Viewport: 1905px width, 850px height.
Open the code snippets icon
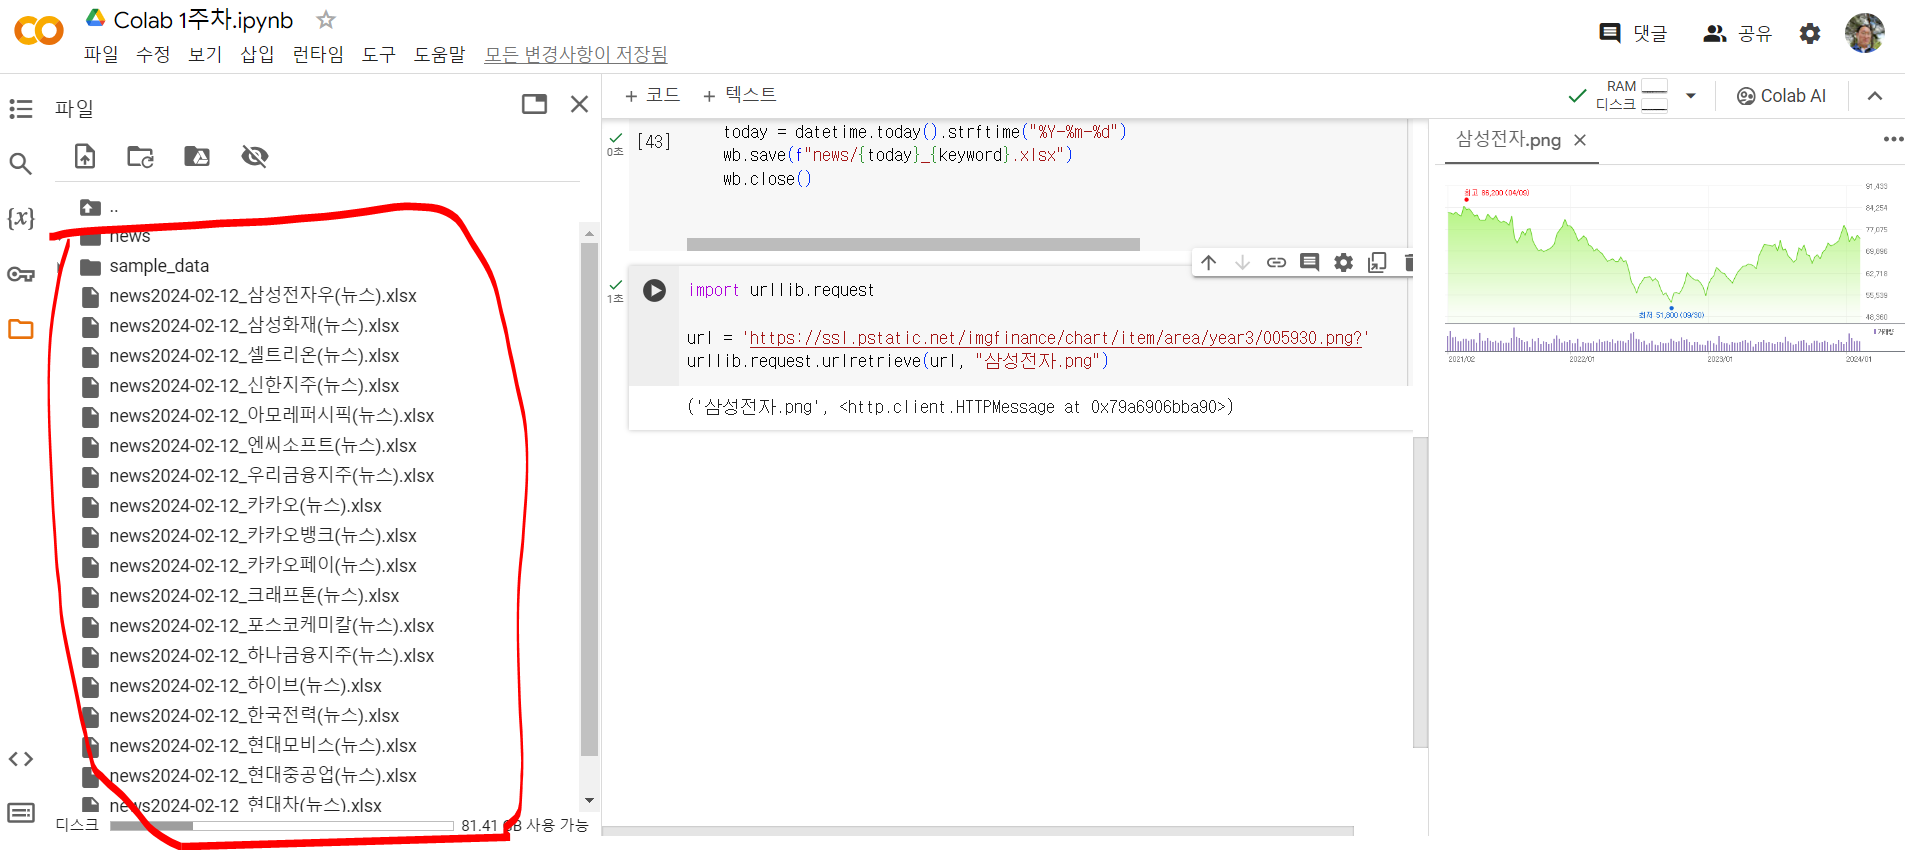point(21,759)
